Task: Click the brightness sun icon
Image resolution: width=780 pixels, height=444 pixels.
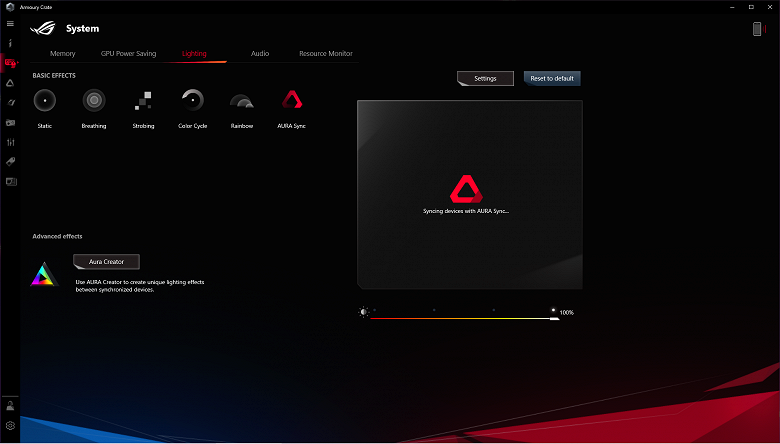Action: [364, 312]
